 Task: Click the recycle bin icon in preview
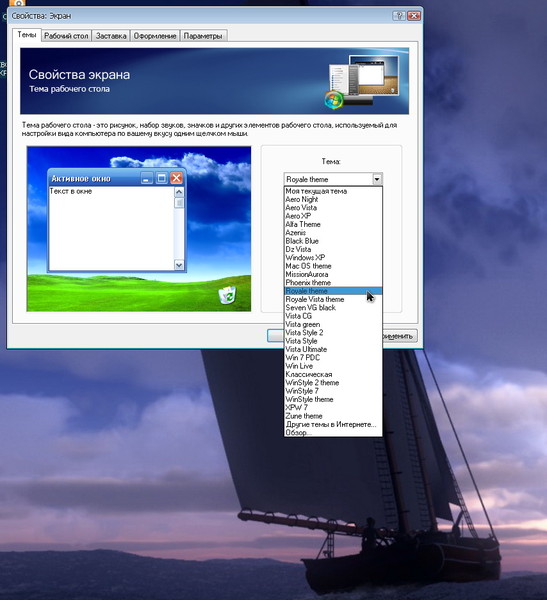point(227,295)
